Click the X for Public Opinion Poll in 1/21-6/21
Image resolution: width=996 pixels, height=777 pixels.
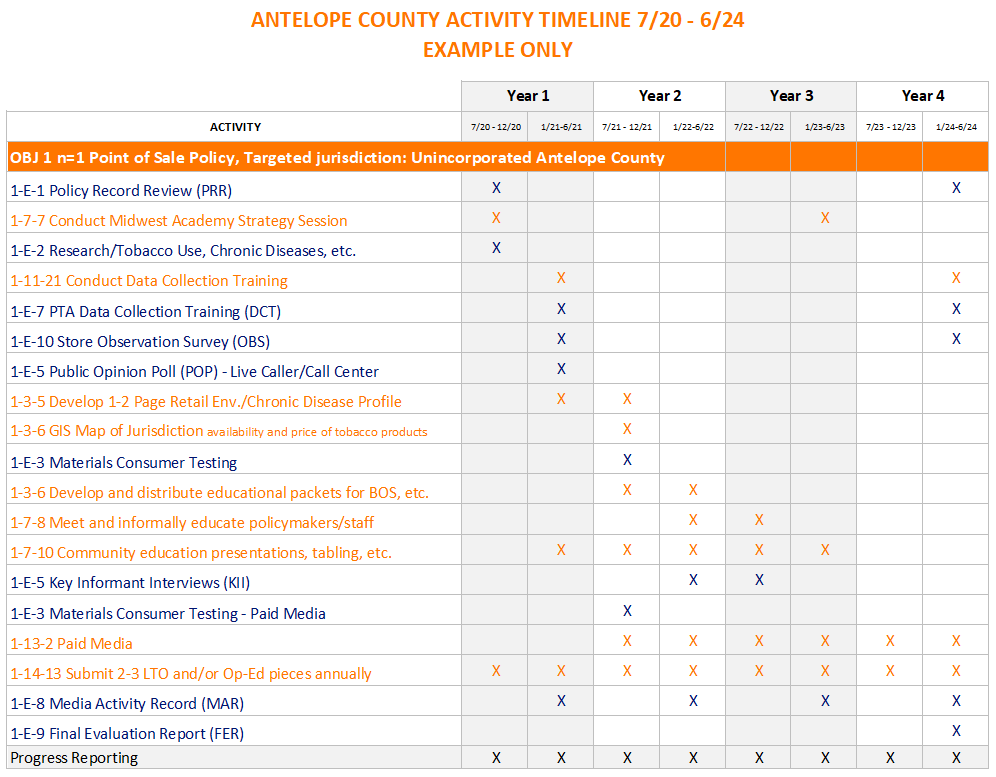561,368
